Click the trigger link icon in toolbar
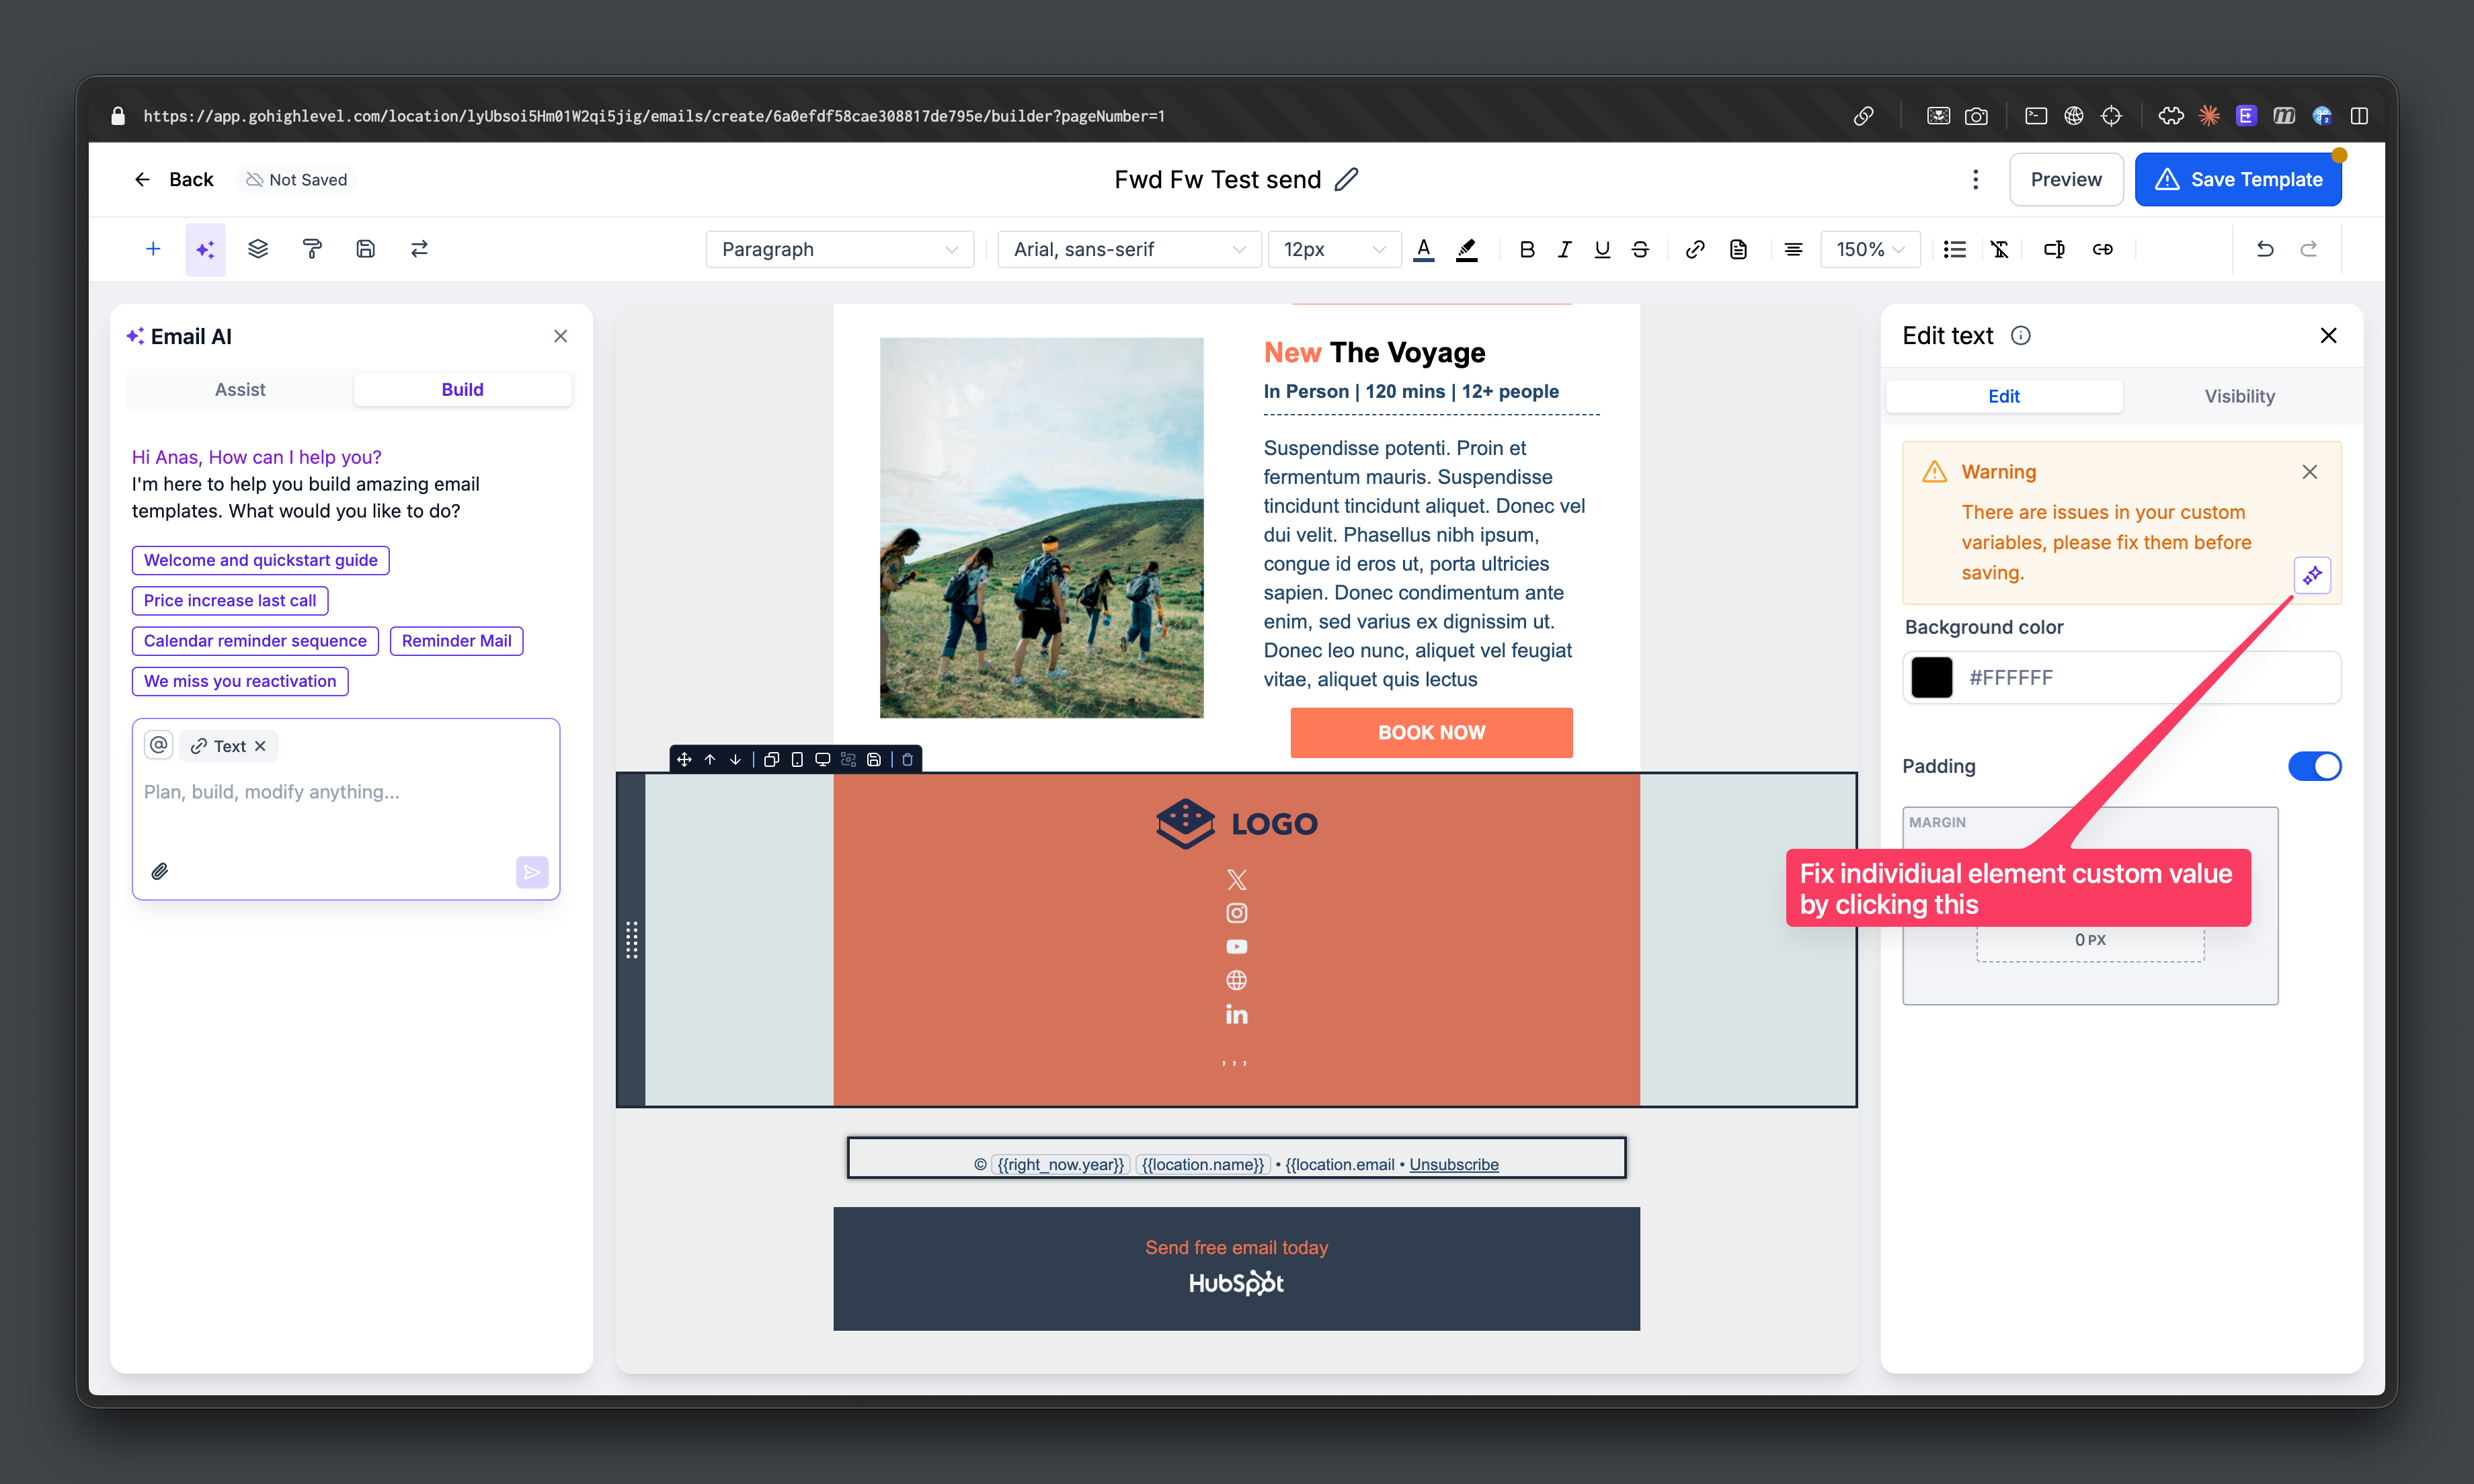 [x=2103, y=249]
